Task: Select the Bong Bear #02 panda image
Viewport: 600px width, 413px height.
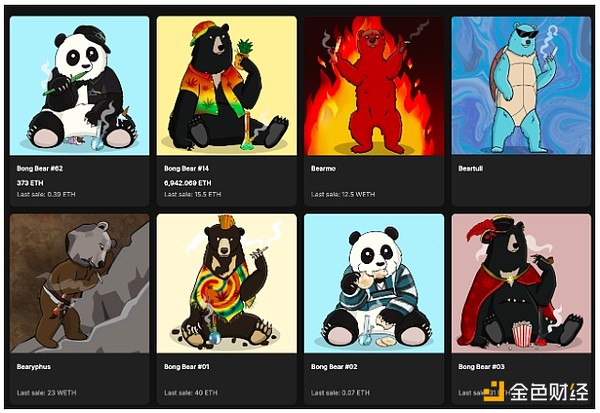Action: [374, 284]
